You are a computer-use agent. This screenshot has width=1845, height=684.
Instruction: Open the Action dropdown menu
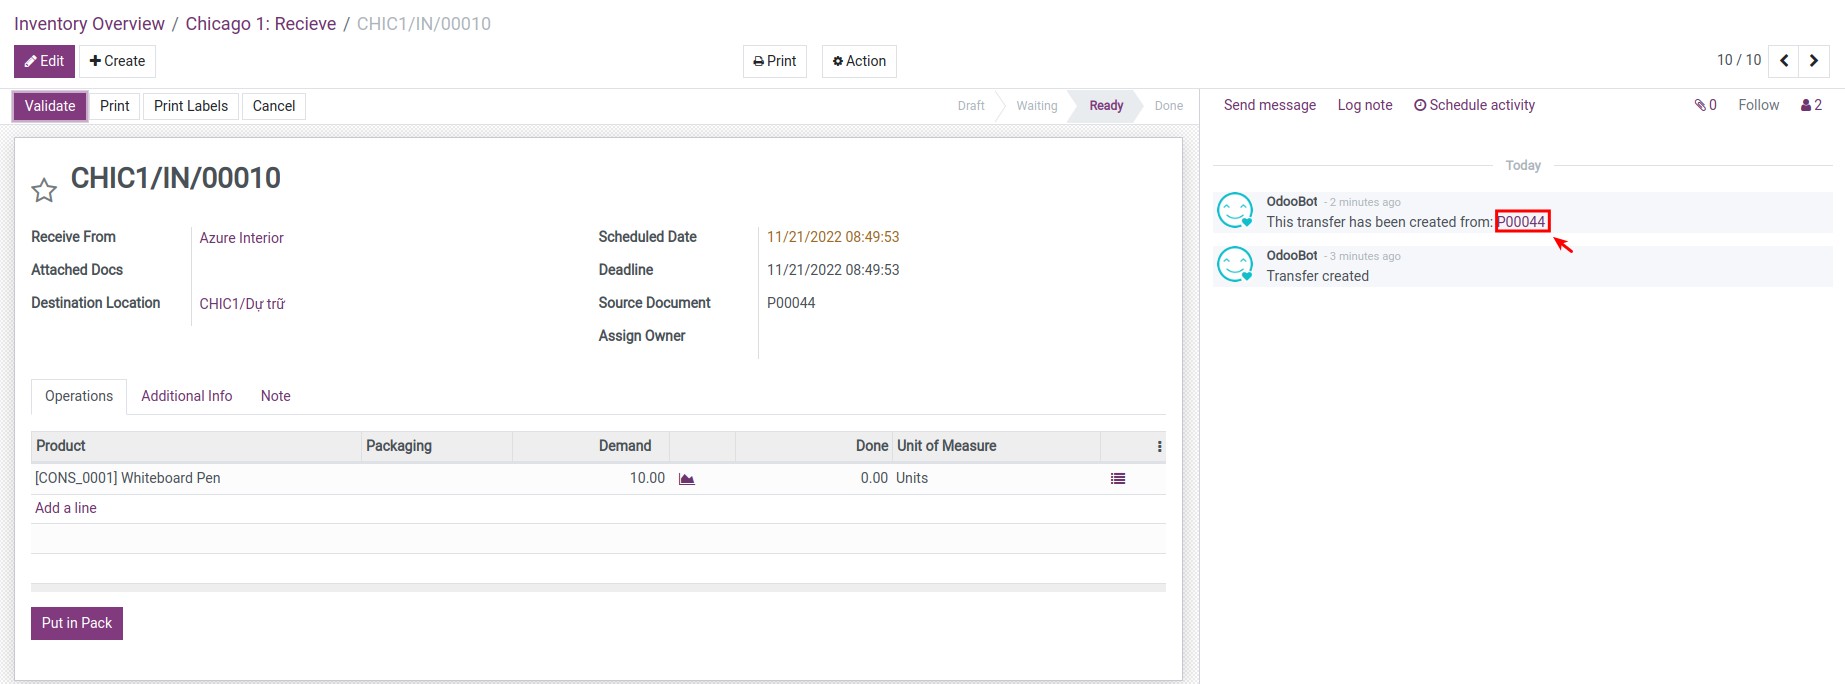coord(859,61)
